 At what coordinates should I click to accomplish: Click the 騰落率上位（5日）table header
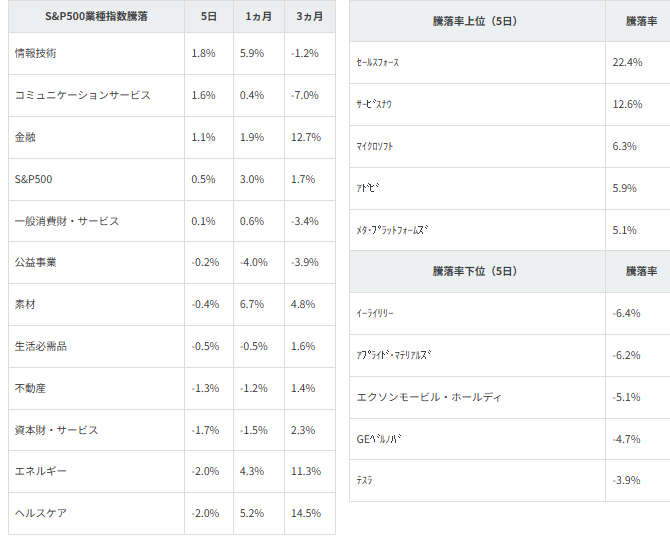click(x=475, y=21)
